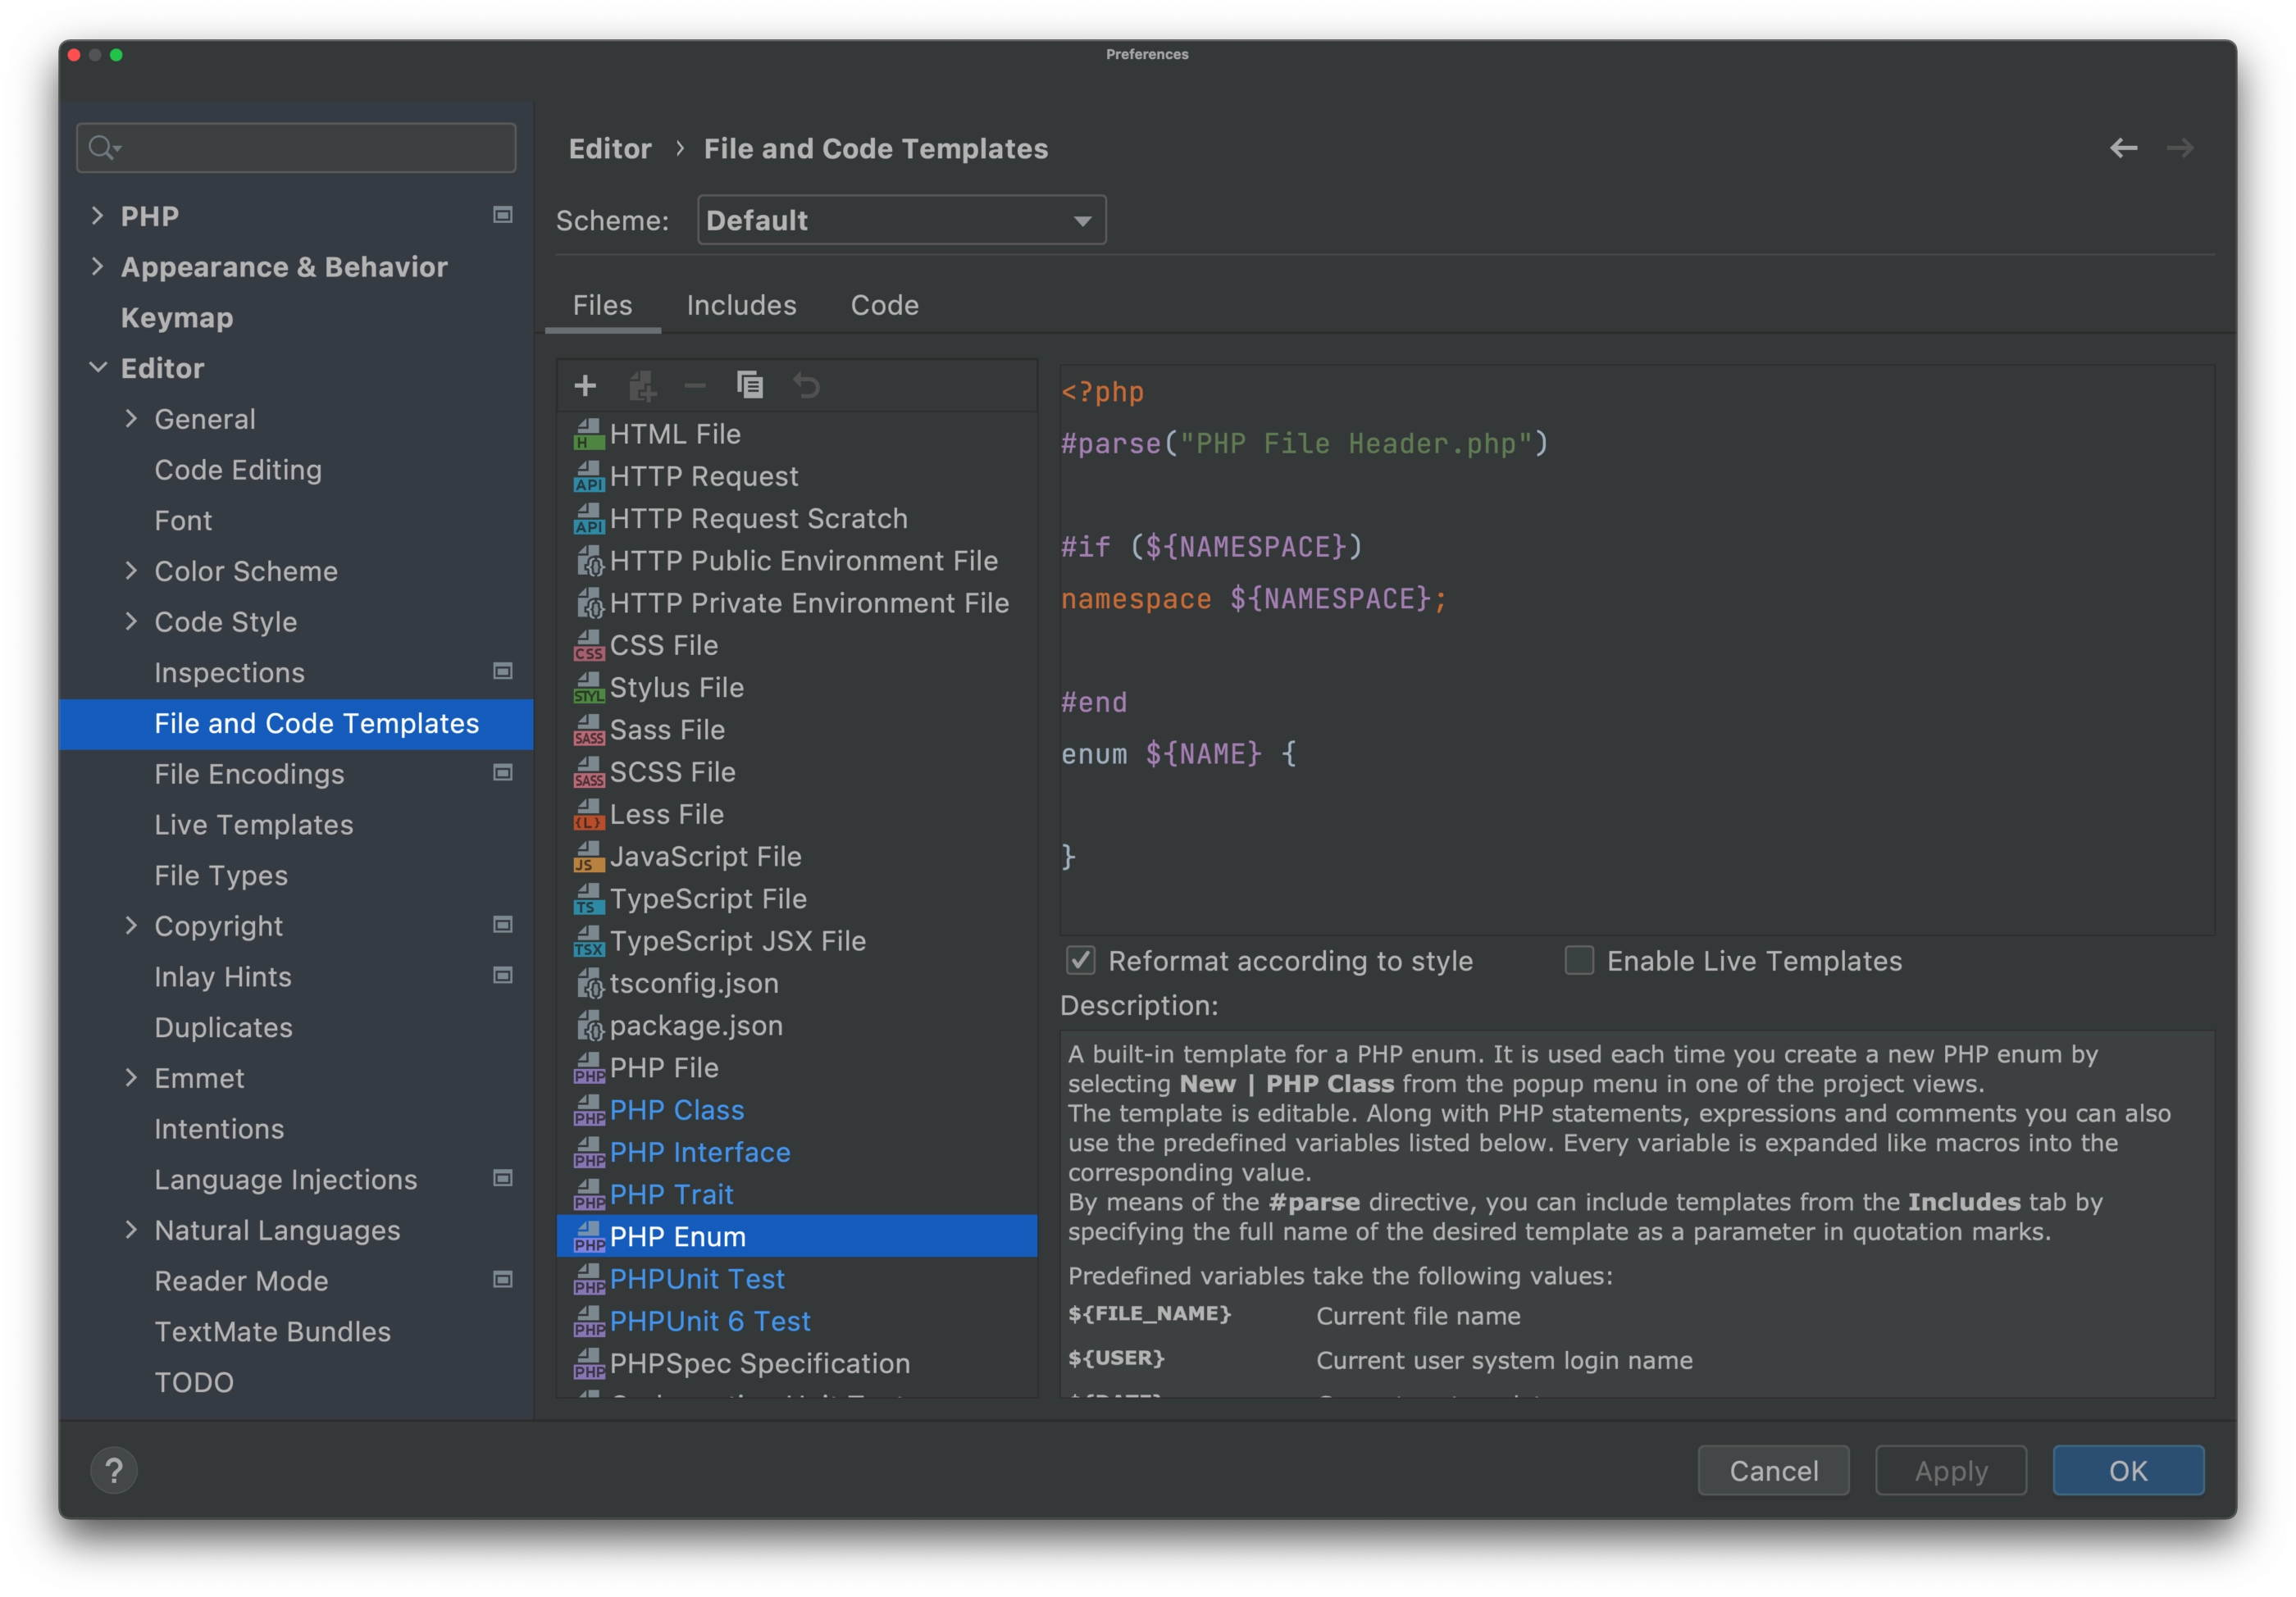Image resolution: width=2296 pixels, height=1597 pixels.
Task: Toggle Reformat according to style checkbox
Action: pyautogui.click(x=1081, y=960)
